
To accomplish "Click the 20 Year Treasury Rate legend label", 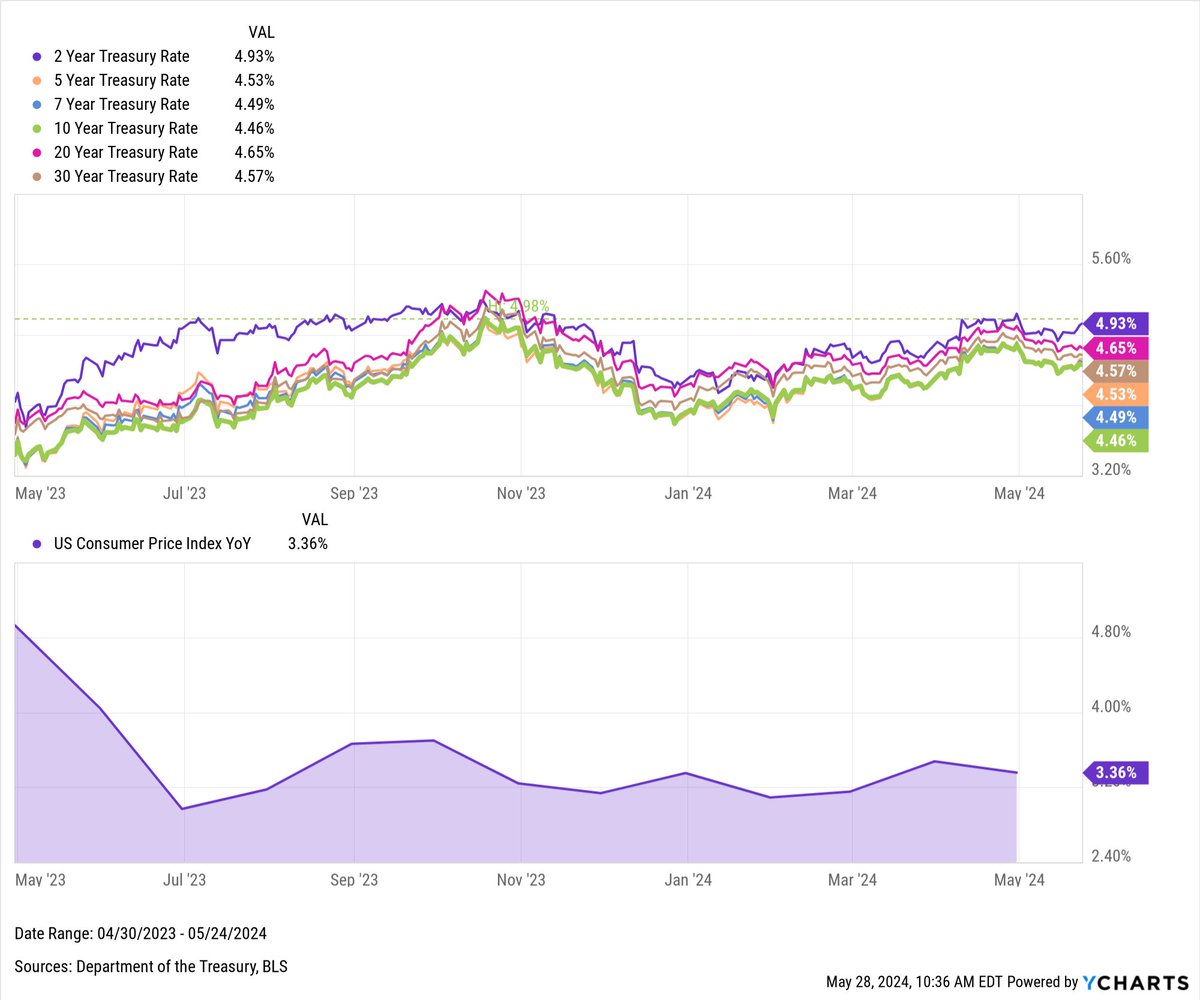I will [126, 152].
